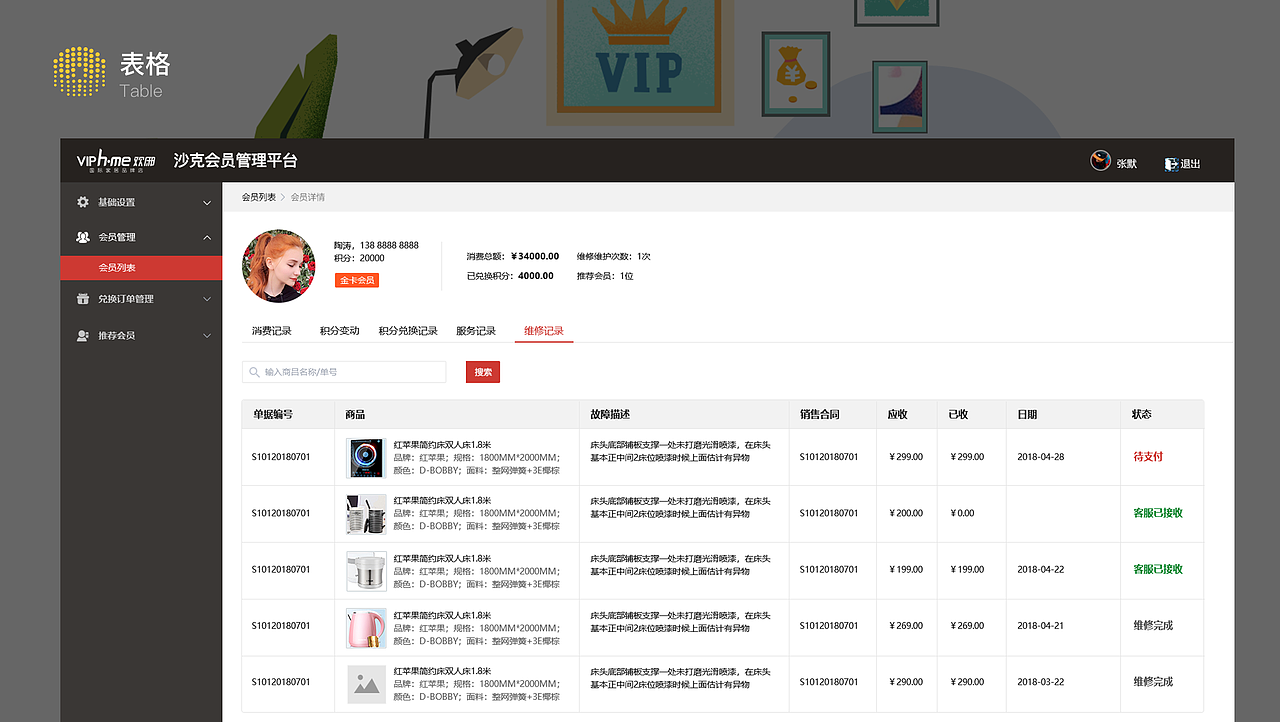The height and width of the screenshot is (722, 1280).
Task: Click the 推荐会员 person icon
Action: tap(83, 335)
